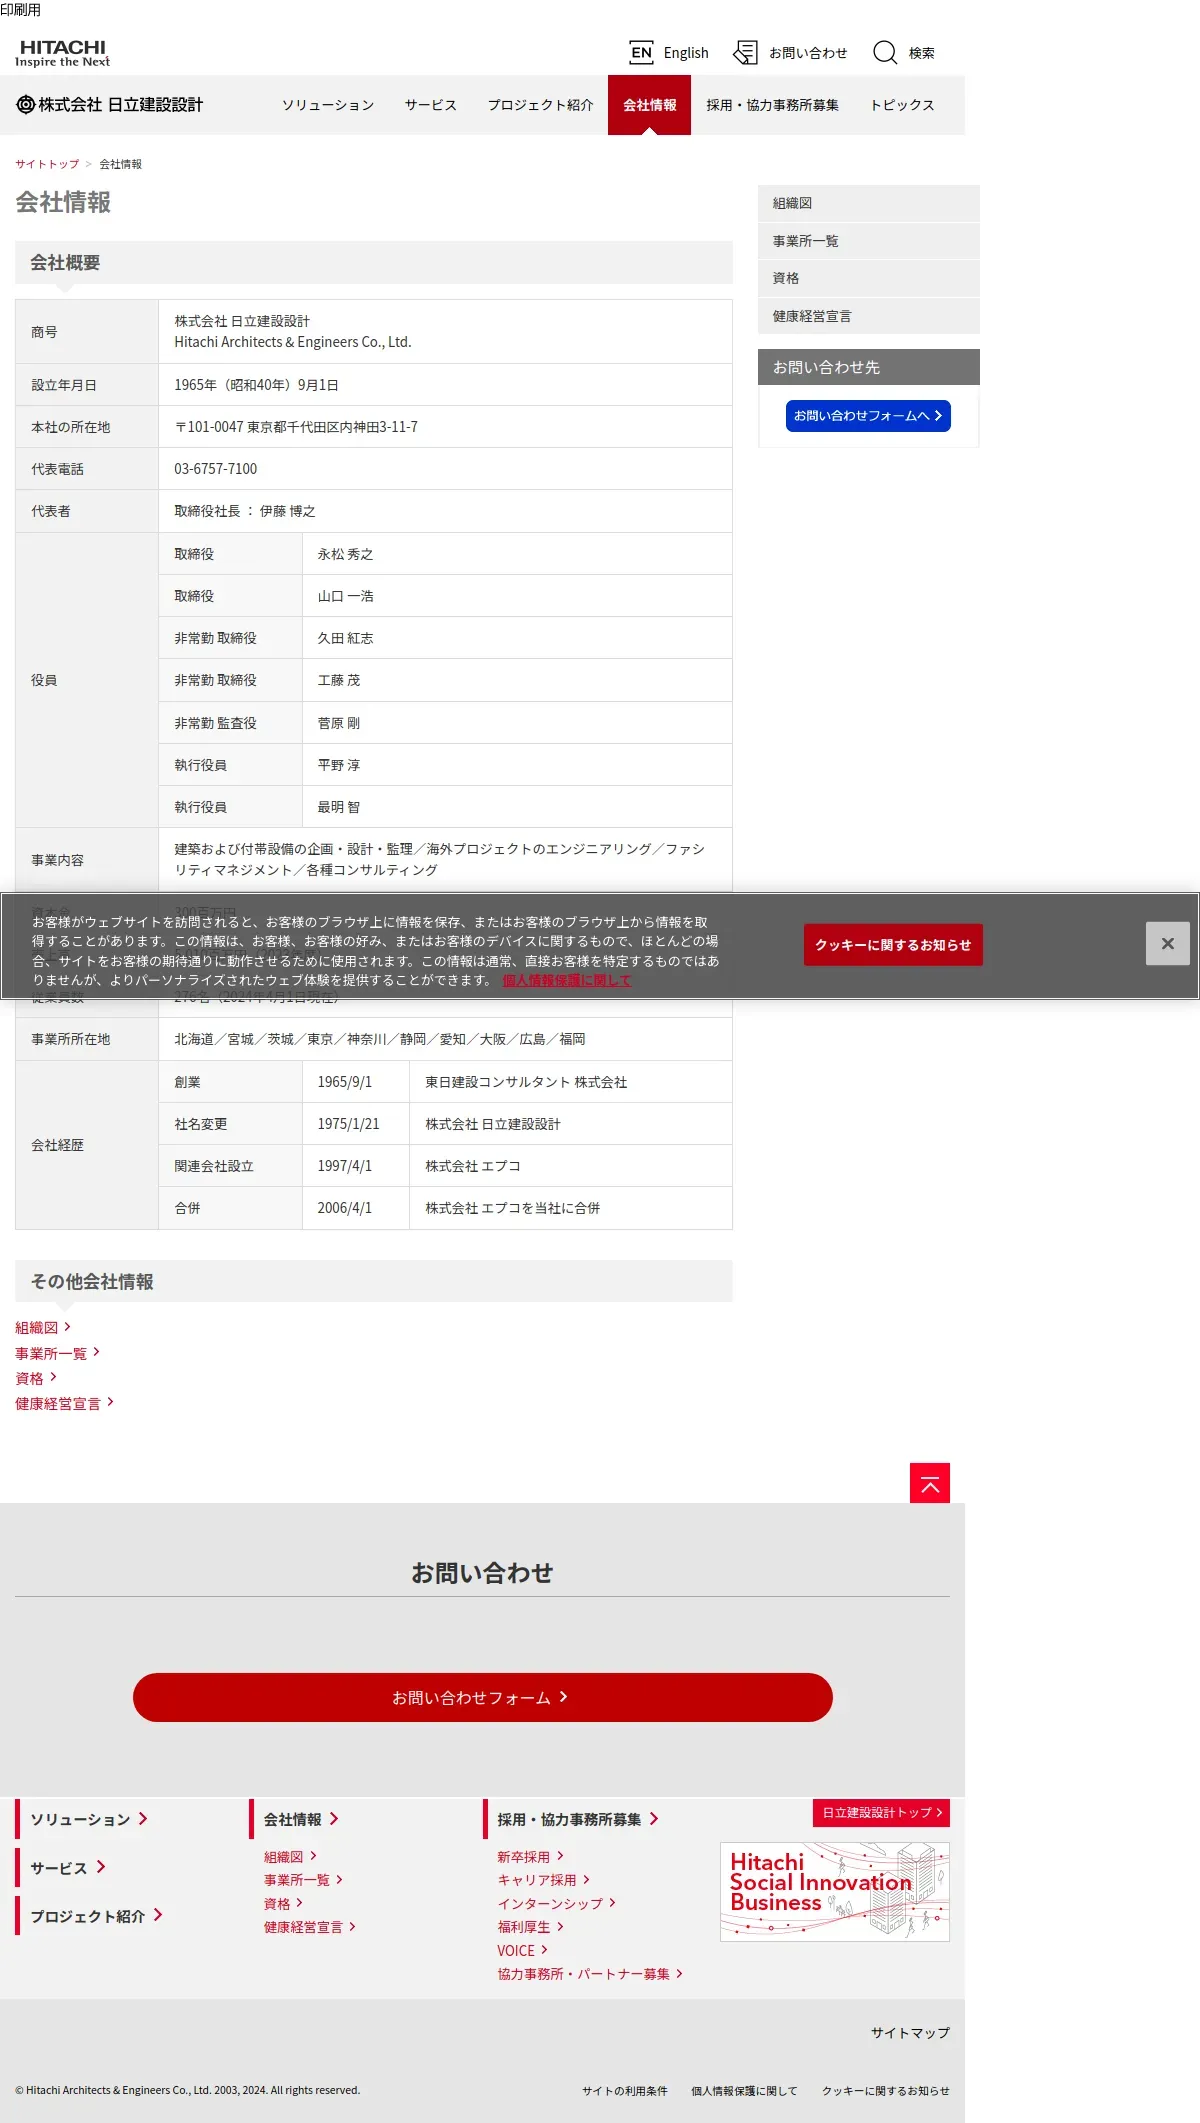The width and height of the screenshot is (1200, 2123).
Task: Click address 〒101-0047 東京都千代田区内神田3-11-7
Action: click(296, 427)
